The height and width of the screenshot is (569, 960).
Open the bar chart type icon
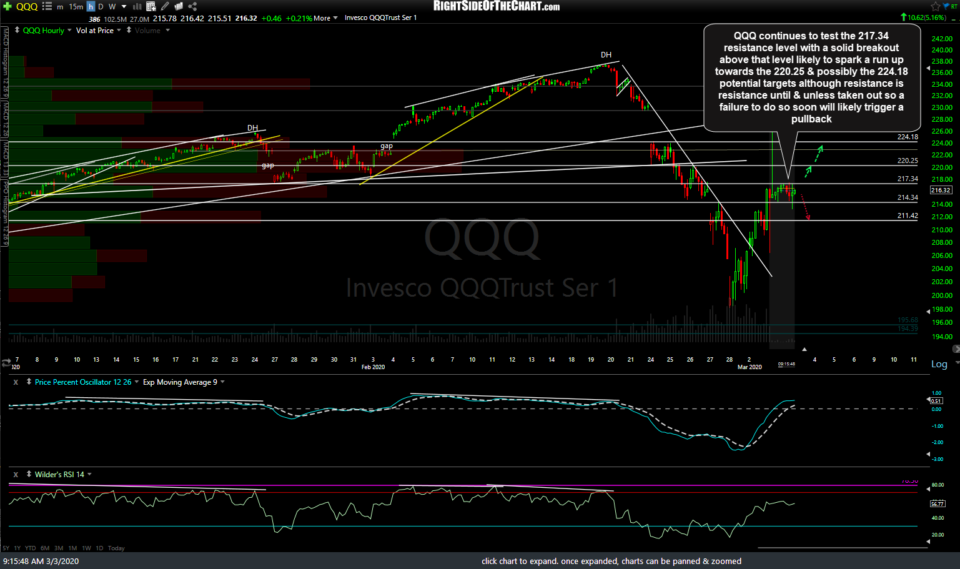click(137, 7)
